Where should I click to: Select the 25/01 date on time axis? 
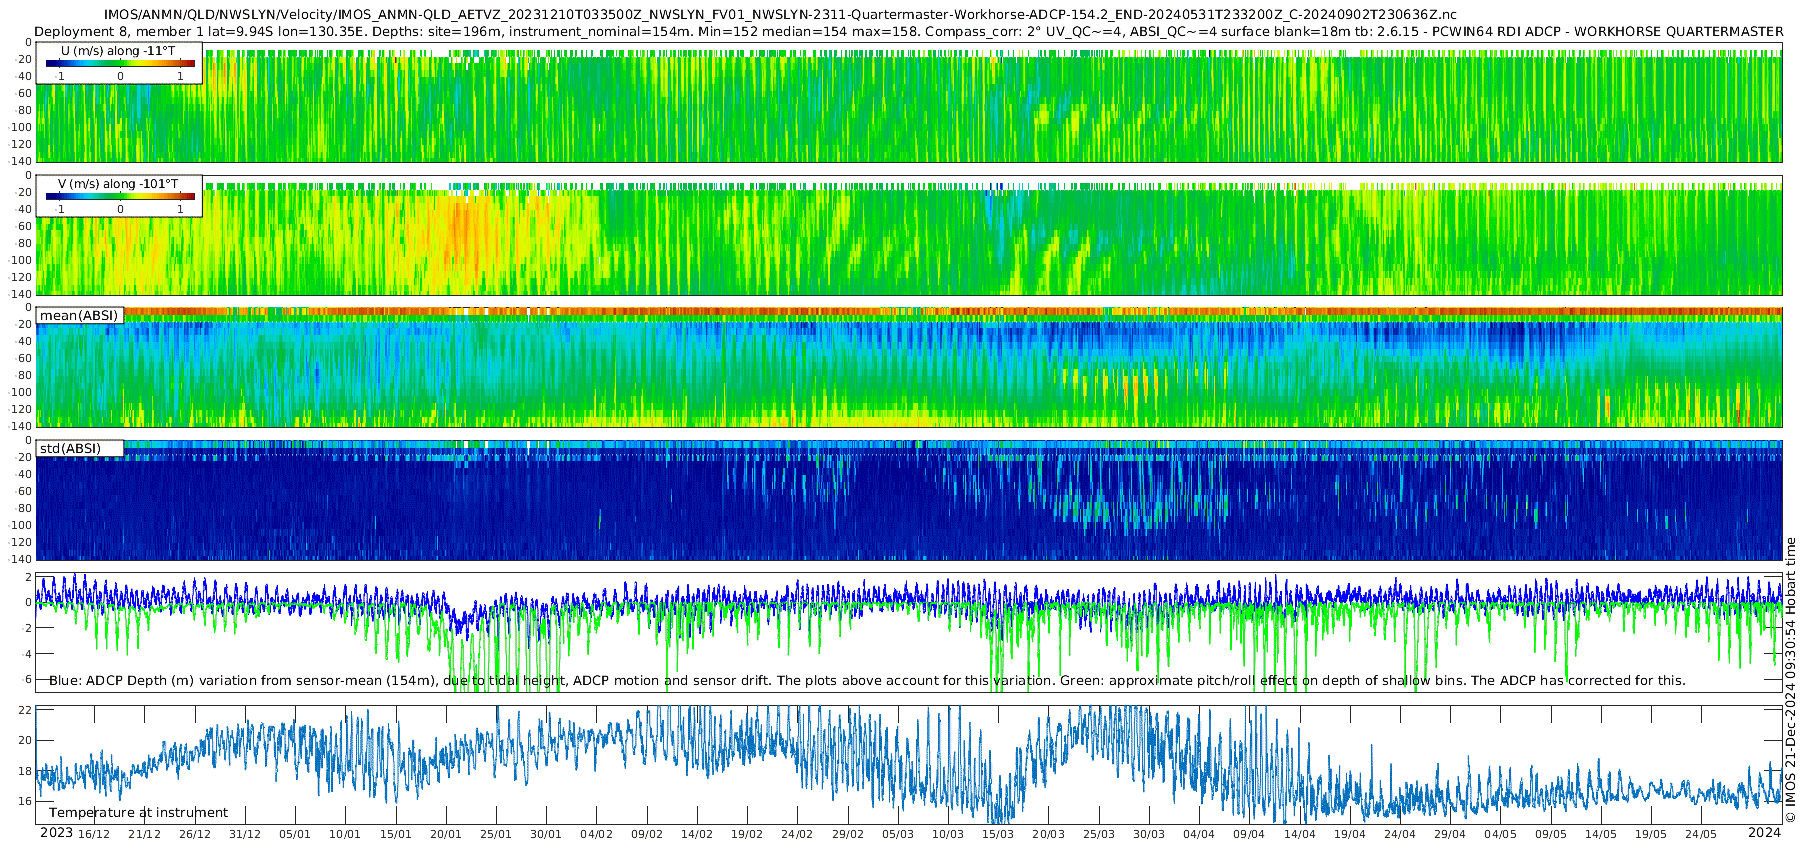point(496,834)
